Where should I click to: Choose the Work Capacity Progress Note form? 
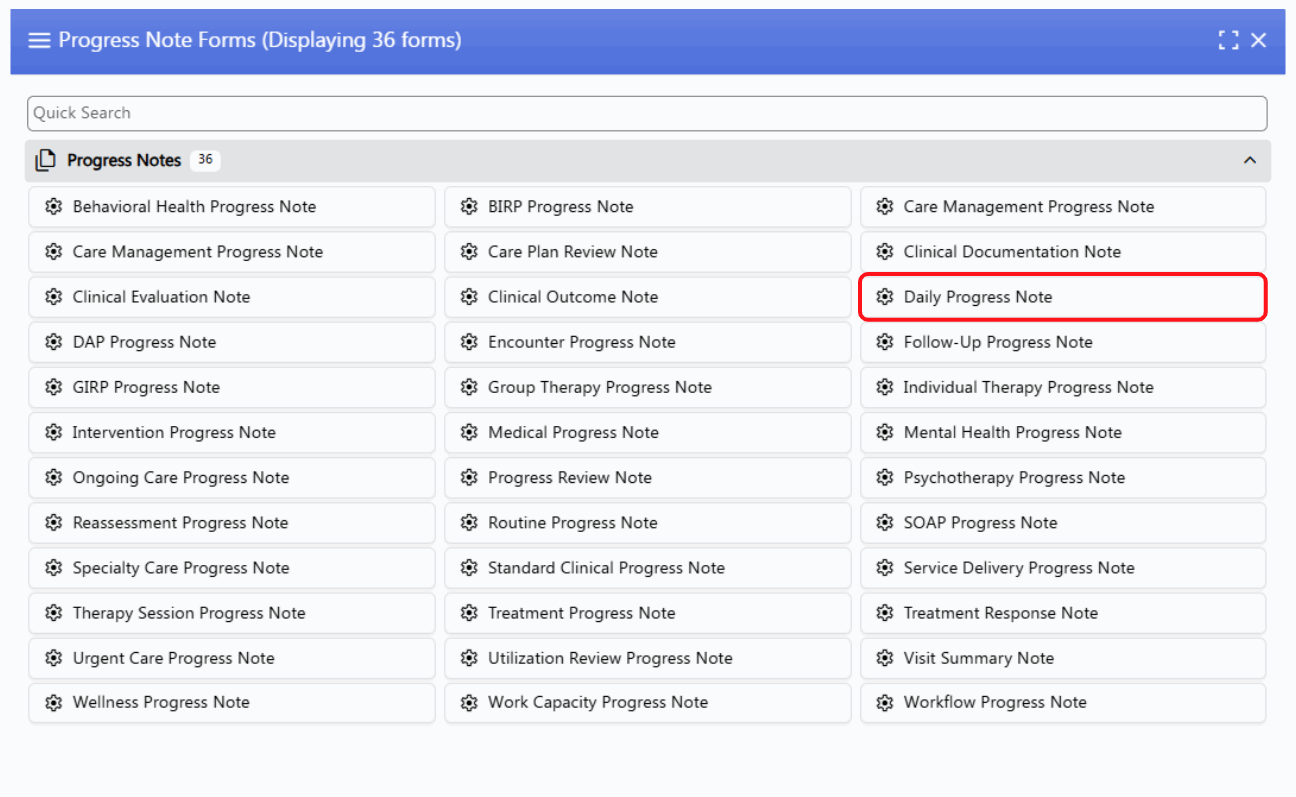coord(648,703)
